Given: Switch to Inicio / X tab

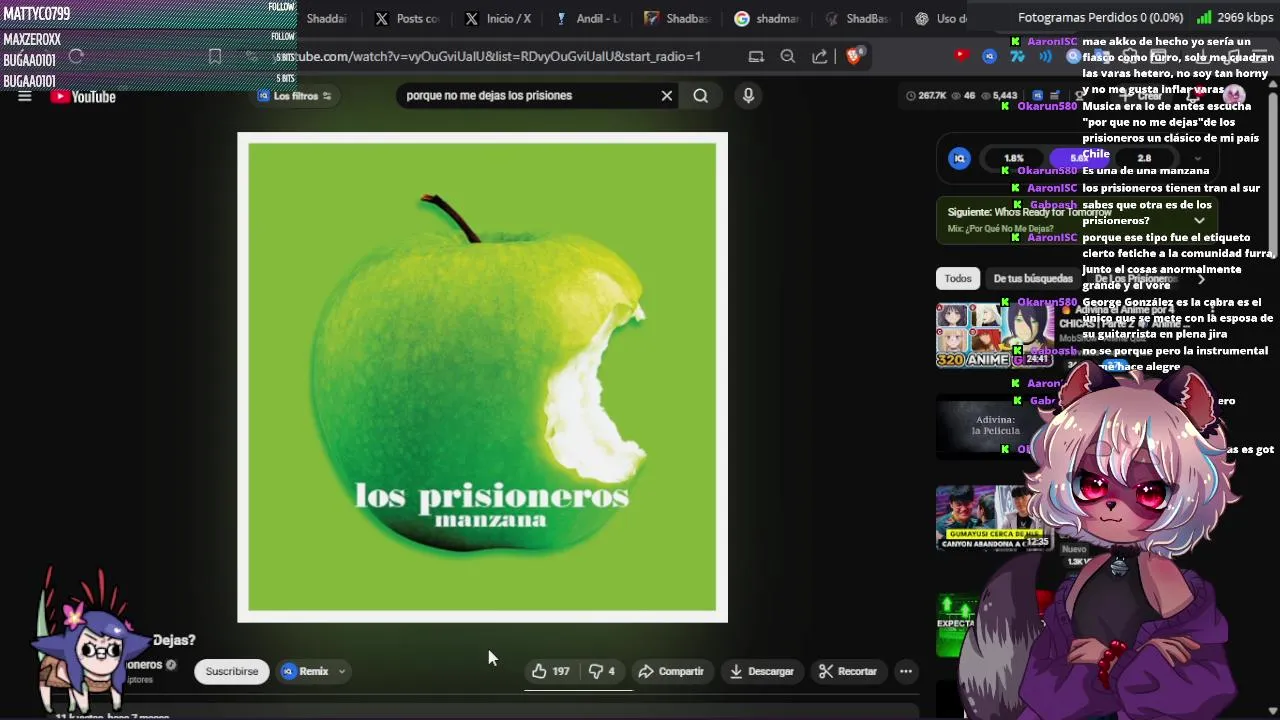Looking at the screenshot, I should click(x=499, y=18).
